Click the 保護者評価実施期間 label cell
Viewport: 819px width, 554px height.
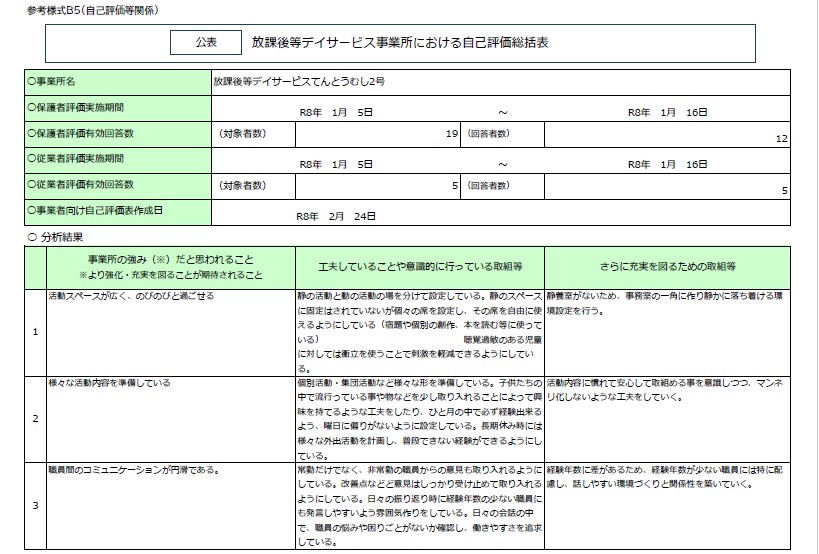click(116, 106)
